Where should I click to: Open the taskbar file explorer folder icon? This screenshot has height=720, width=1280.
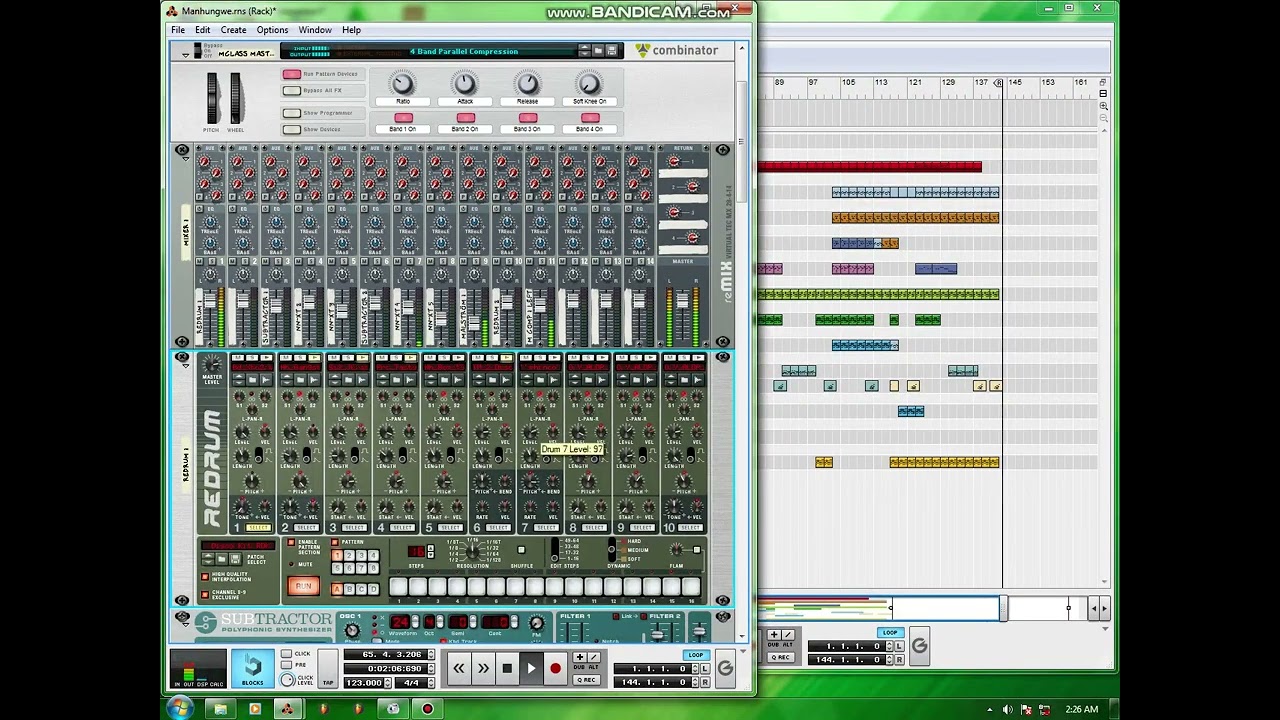click(220, 709)
